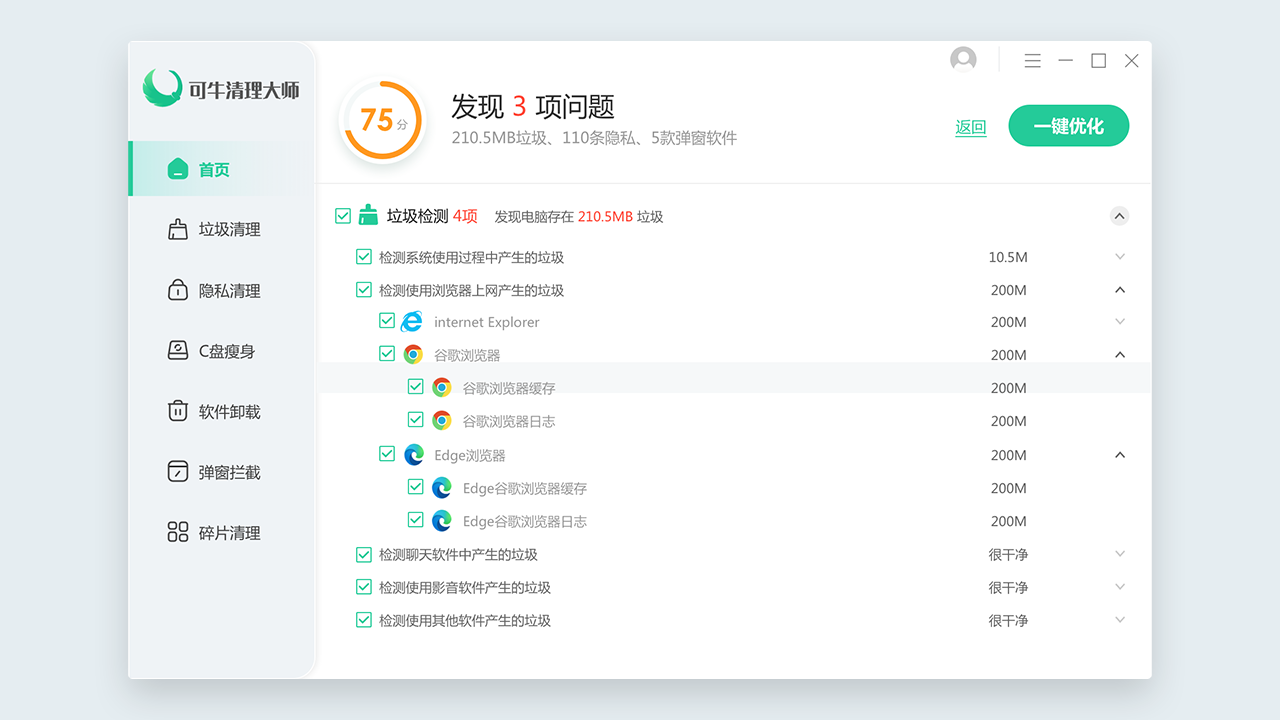Click the 一键优化 button
The width and height of the screenshot is (1280, 720).
coord(1068,126)
